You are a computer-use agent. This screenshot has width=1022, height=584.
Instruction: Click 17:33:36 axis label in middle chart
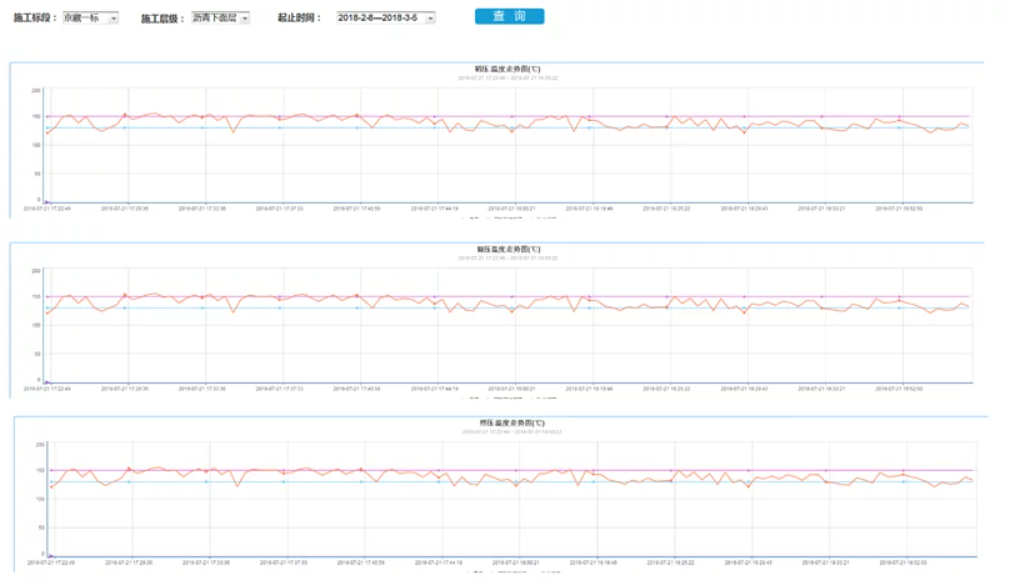click(x=202, y=388)
